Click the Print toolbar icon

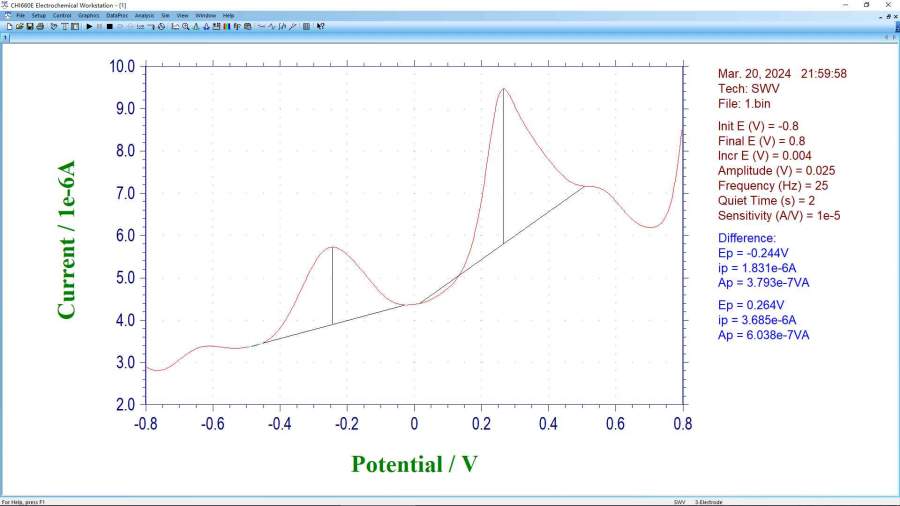coord(40,26)
